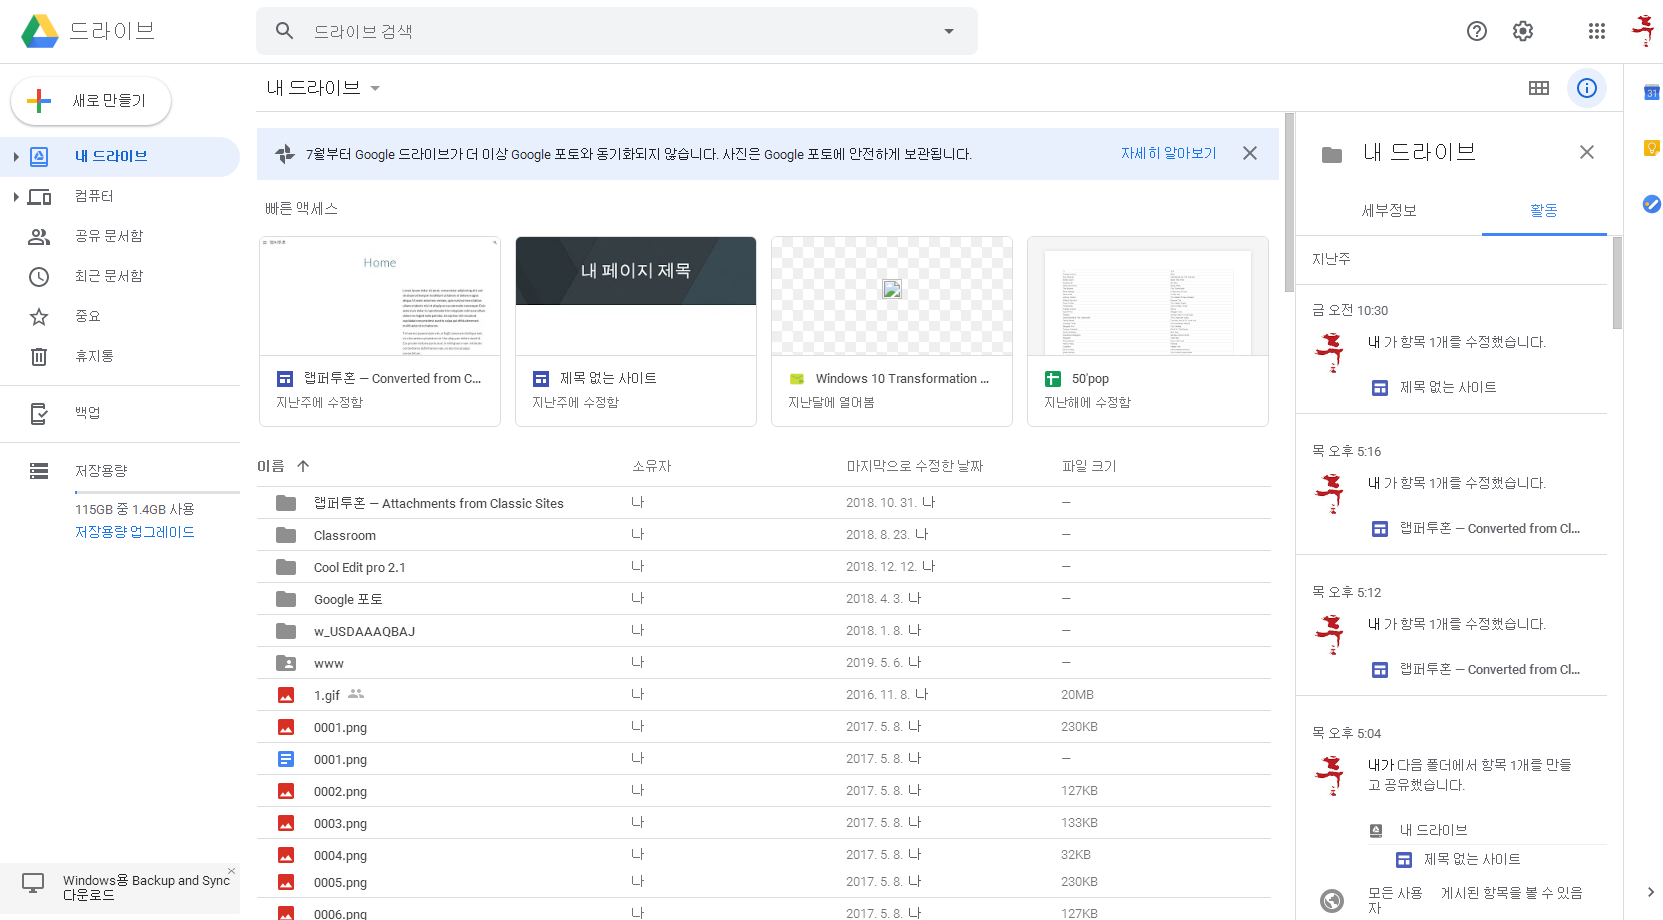The height and width of the screenshot is (920, 1663).
Task: Toggle sort direction arrow next to 이름
Action: [x=303, y=466]
